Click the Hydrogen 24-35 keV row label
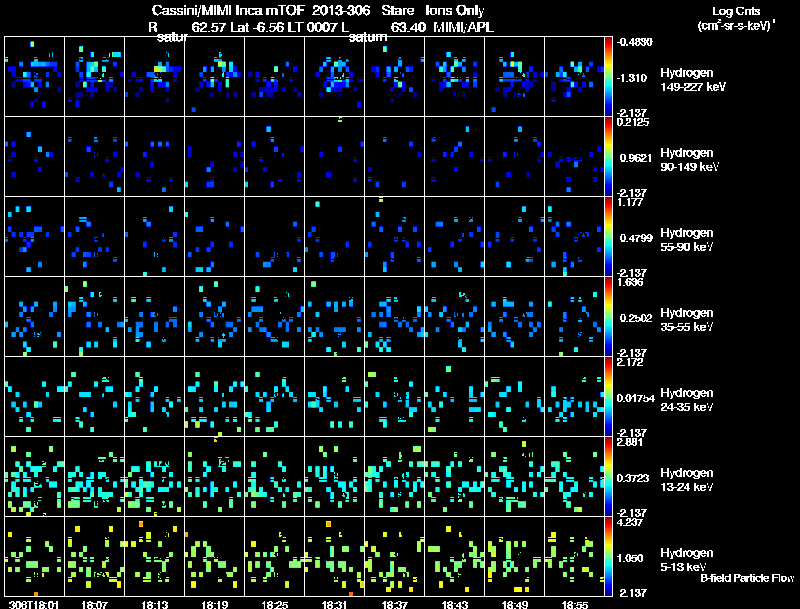Viewport: 800px width, 609px height. (x=685, y=398)
